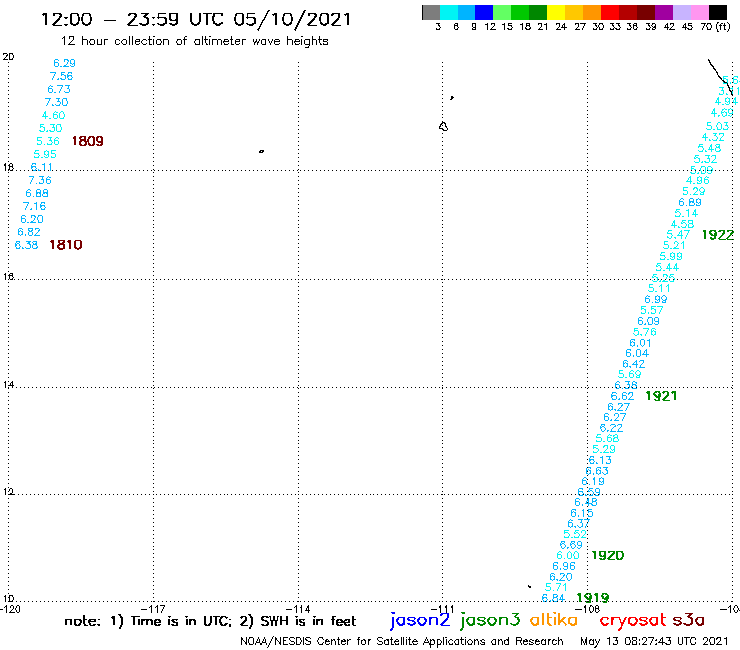Click the 1809 pass time marker
This screenshot has height=650, width=740.
tap(87, 141)
